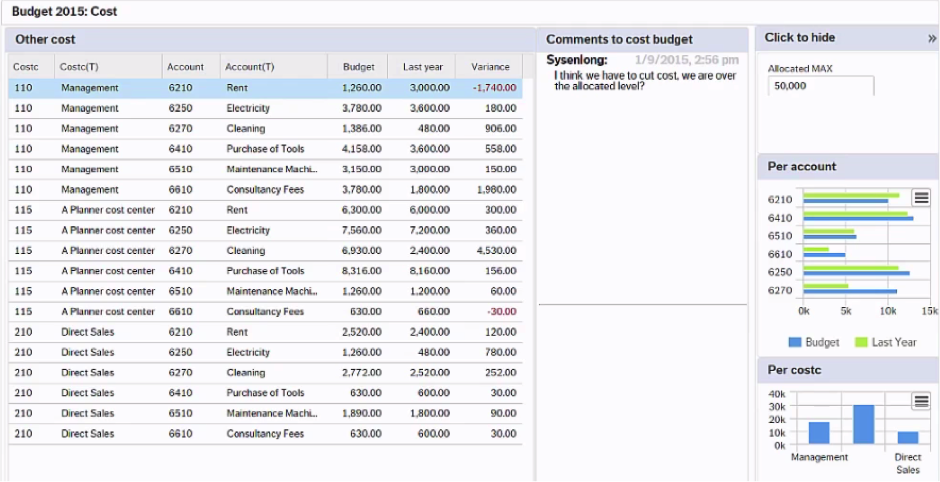
Task: Click the 6270 blue Budget bar
Action: 850,291
